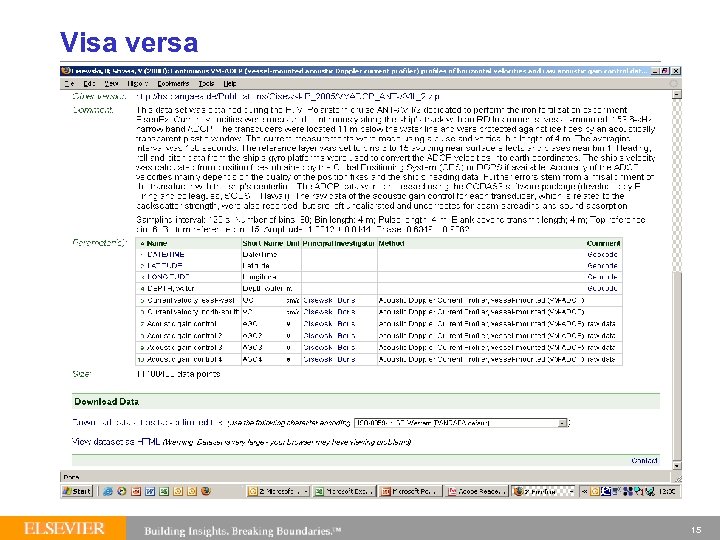Launch Internet Explorer from quick launch

tap(108, 491)
